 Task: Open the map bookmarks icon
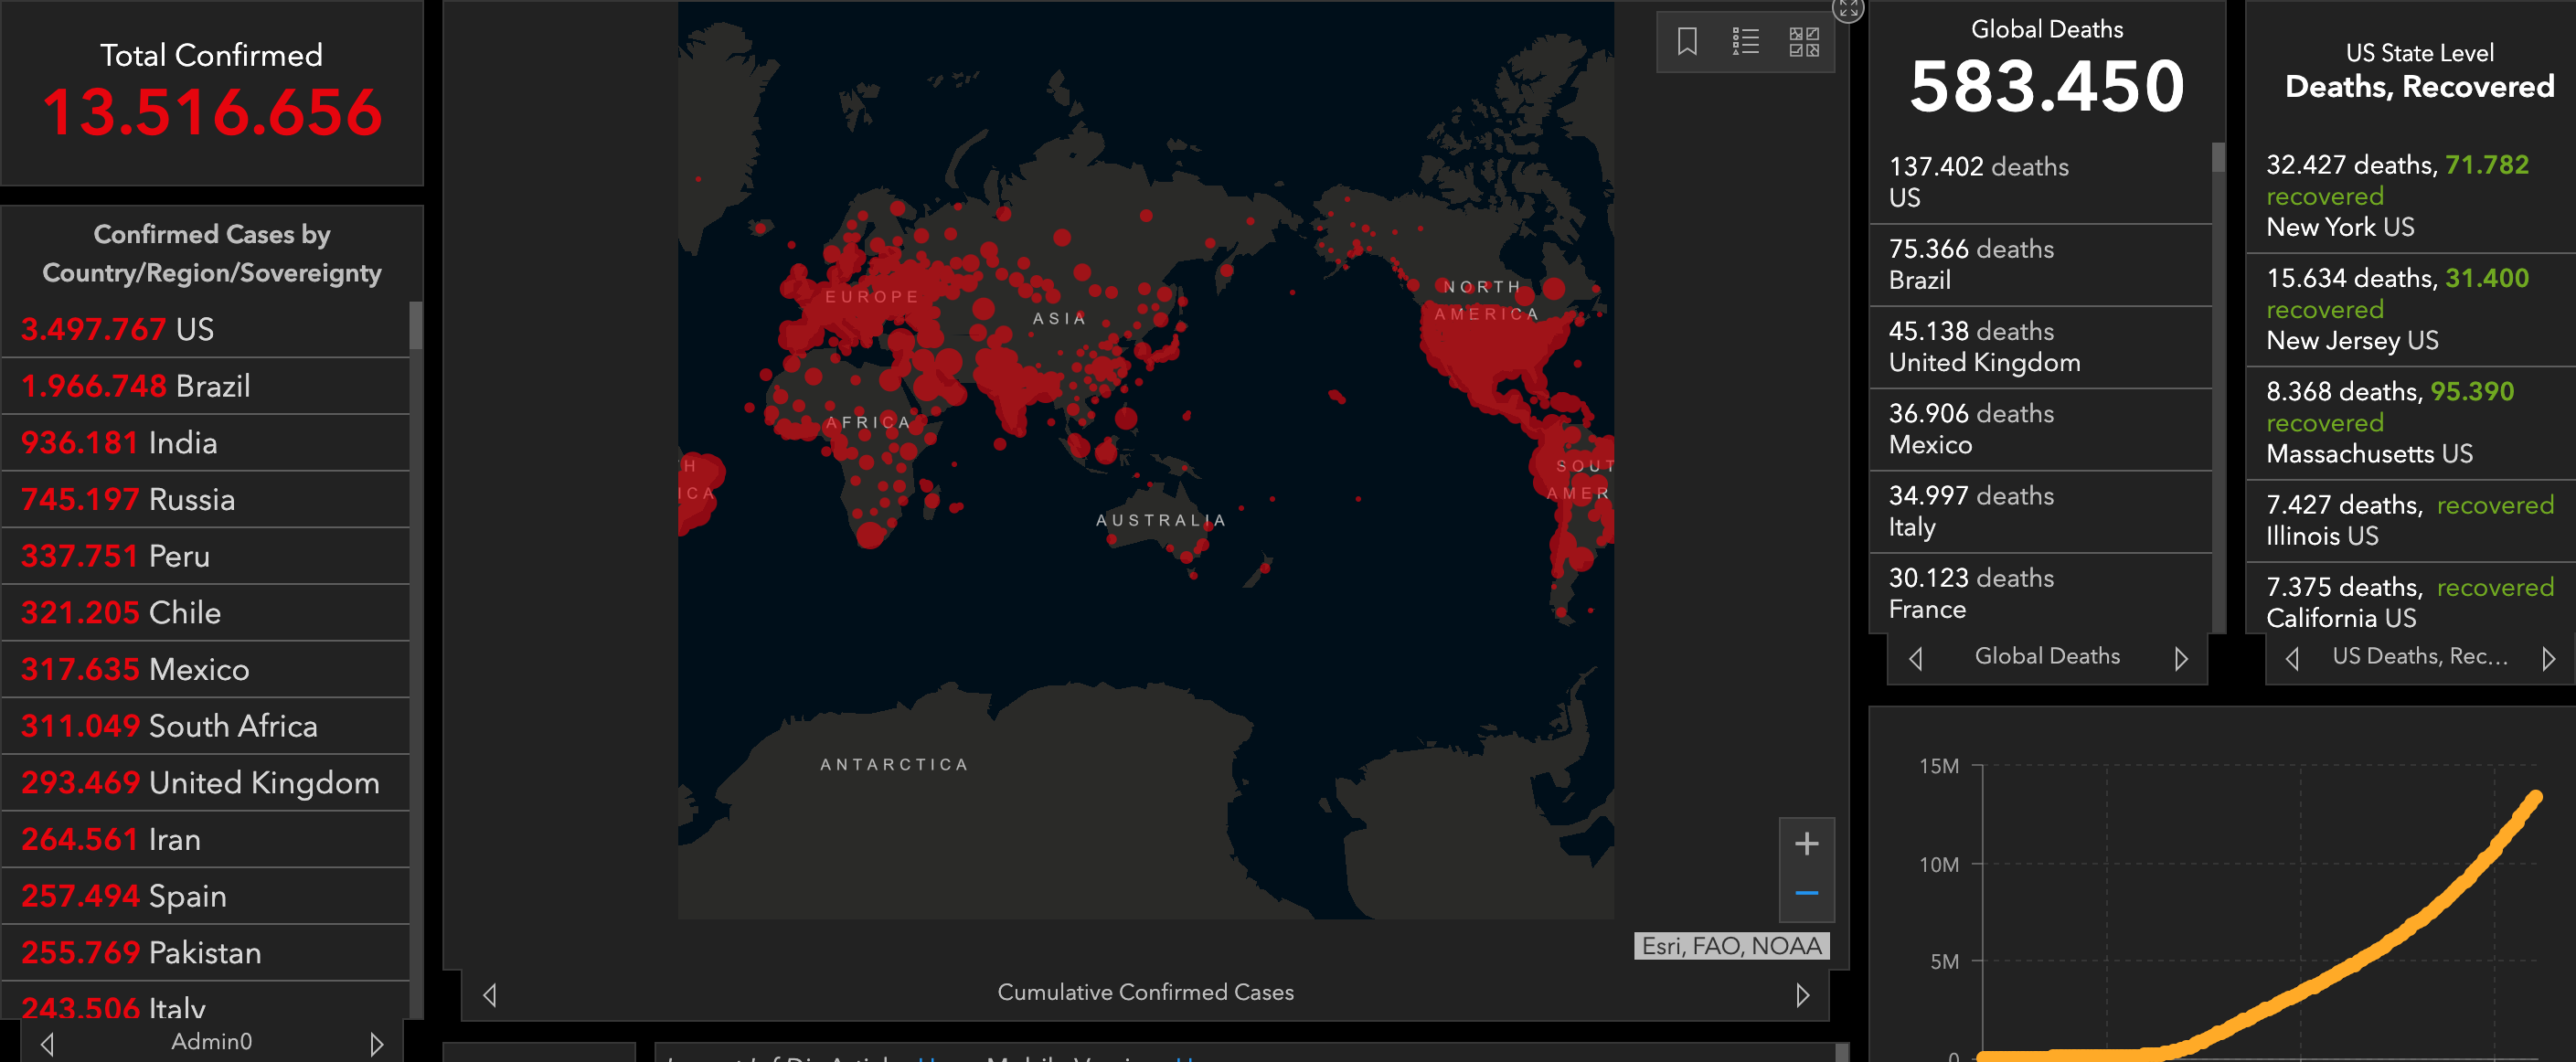click(1687, 42)
